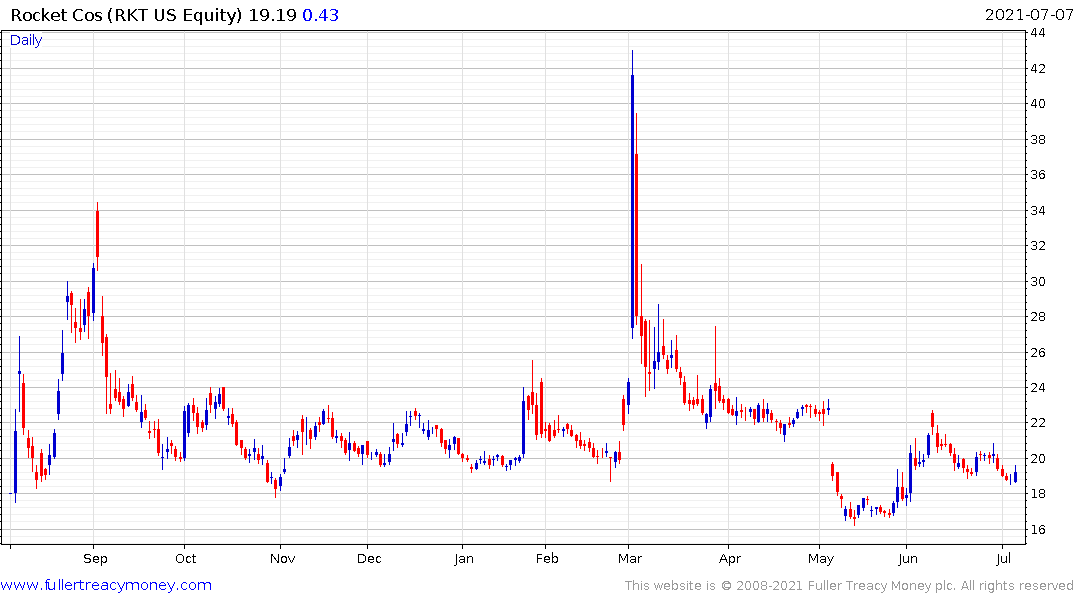Viewport: 1075px width, 600px height.
Task: Click the 44 price axis label
Action: click(x=1037, y=33)
